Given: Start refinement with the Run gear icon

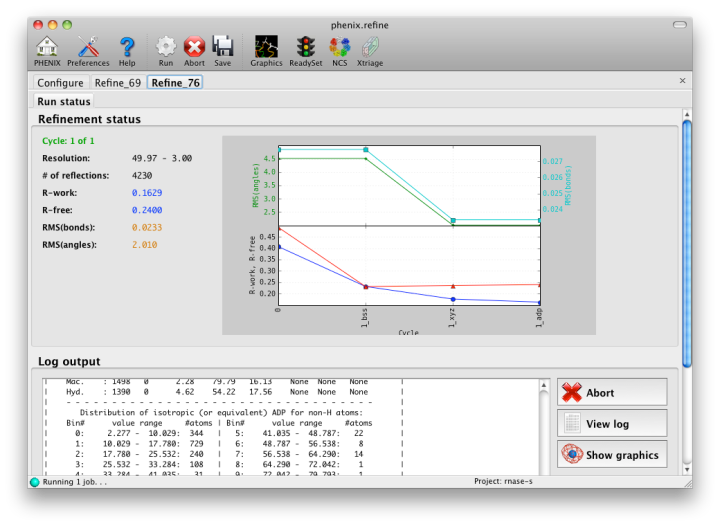Looking at the screenshot, I should tap(166, 48).
